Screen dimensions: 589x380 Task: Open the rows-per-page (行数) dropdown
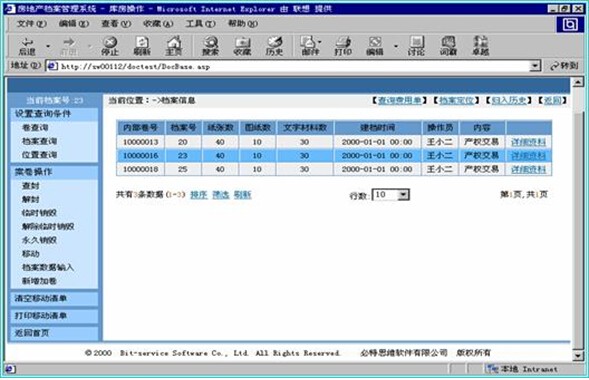point(391,195)
